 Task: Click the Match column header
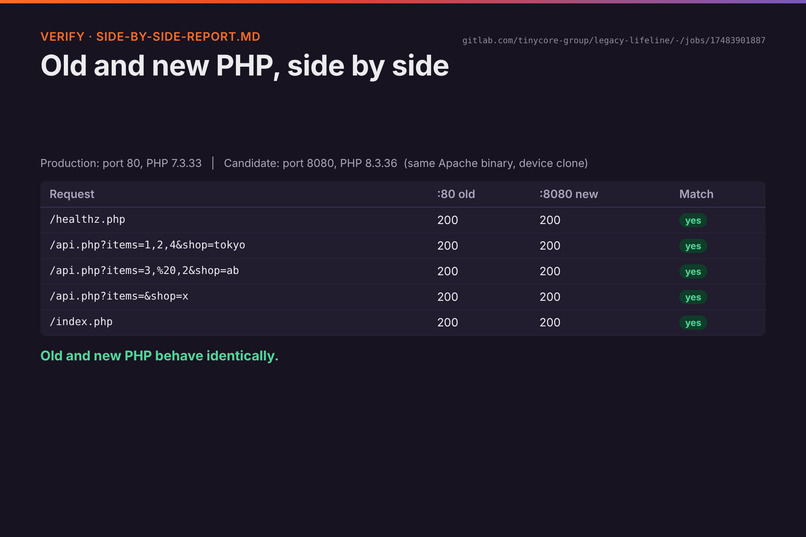(696, 194)
